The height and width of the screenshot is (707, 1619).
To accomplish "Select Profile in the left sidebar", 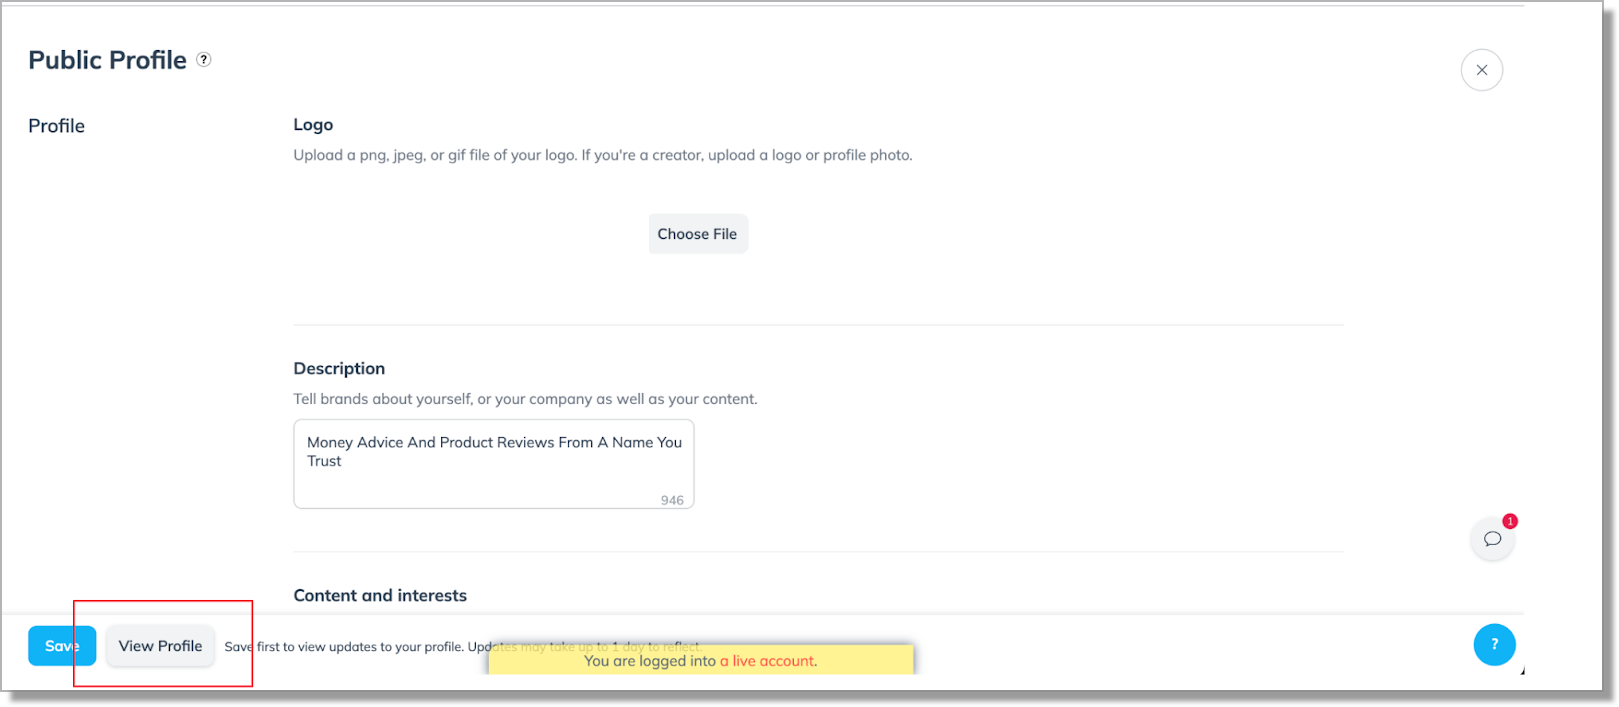I will tap(57, 126).
